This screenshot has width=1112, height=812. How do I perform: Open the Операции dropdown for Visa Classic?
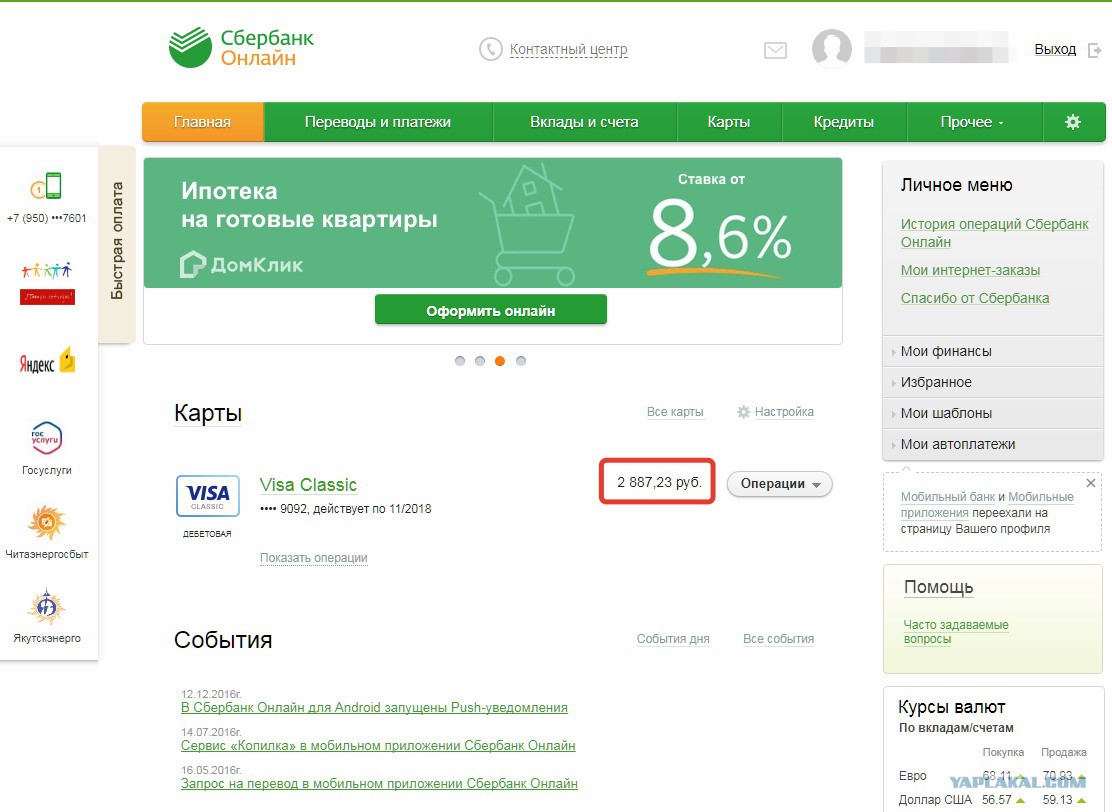[779, 484]
